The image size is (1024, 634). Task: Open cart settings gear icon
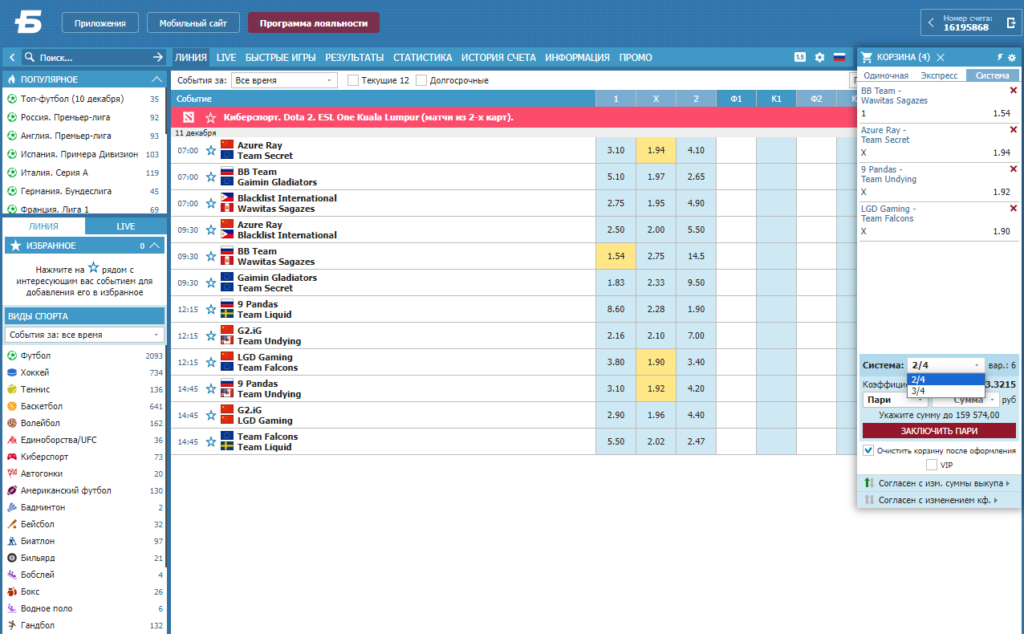tap(1012, 57)
